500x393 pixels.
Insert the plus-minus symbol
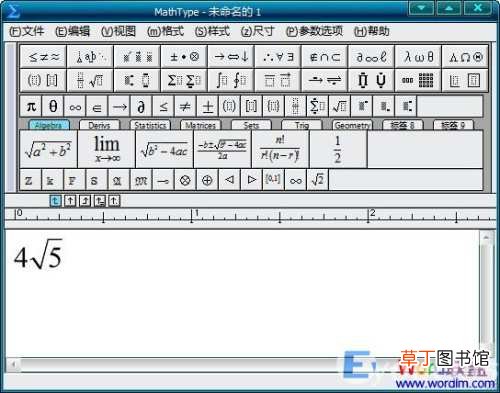207,107
